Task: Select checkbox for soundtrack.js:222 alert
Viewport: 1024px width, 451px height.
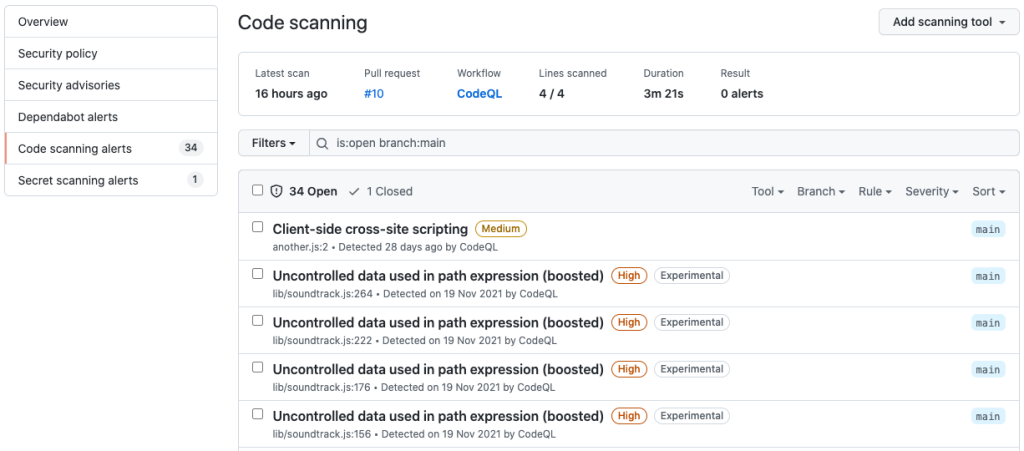Action: [258, 320]
